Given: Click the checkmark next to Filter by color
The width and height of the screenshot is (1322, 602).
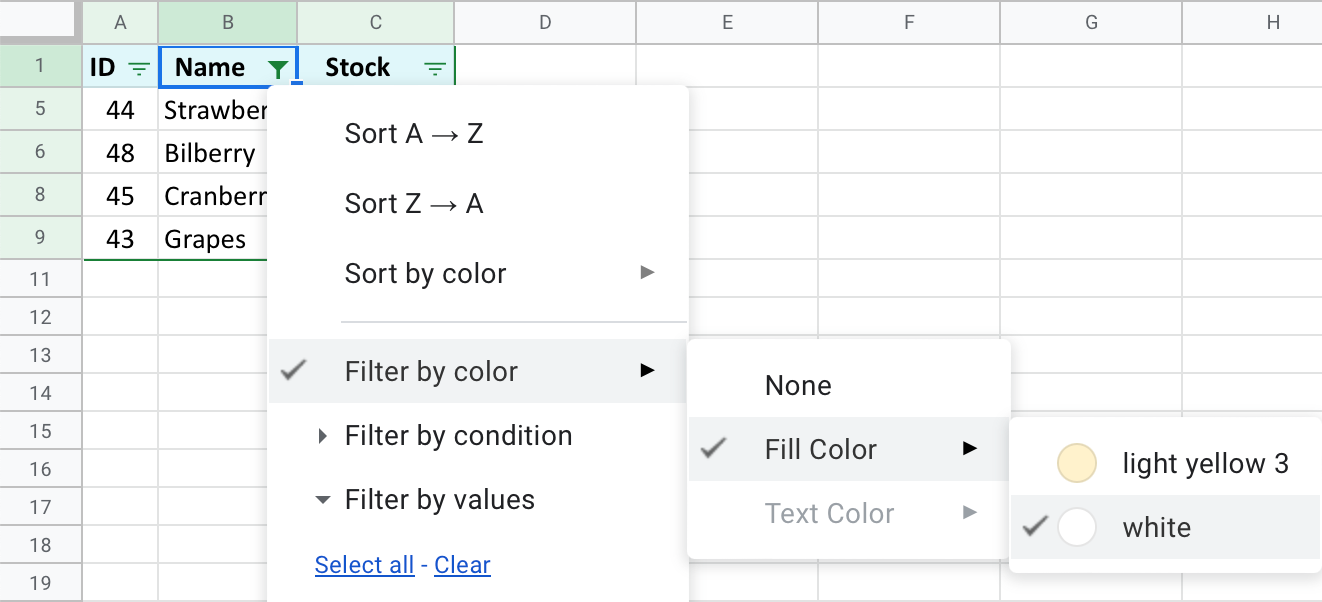Looking at the screenshot, I should (293, 371).
